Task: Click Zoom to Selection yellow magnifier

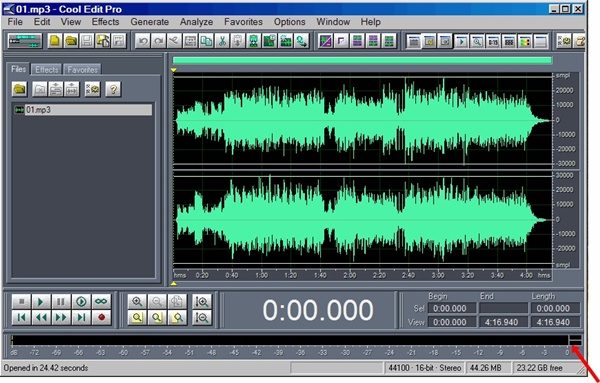Action: tap(137, 318)
